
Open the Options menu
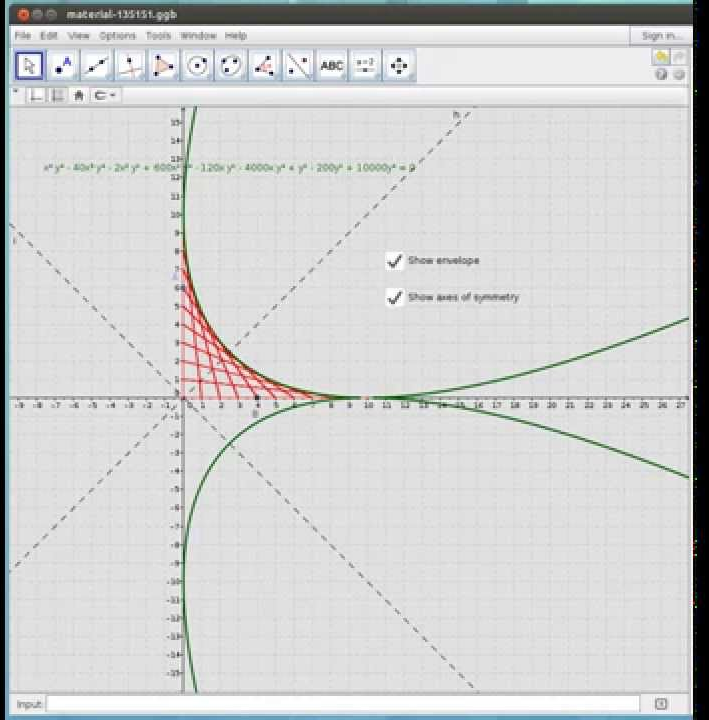pyautogui.click(x=118, y=35)
